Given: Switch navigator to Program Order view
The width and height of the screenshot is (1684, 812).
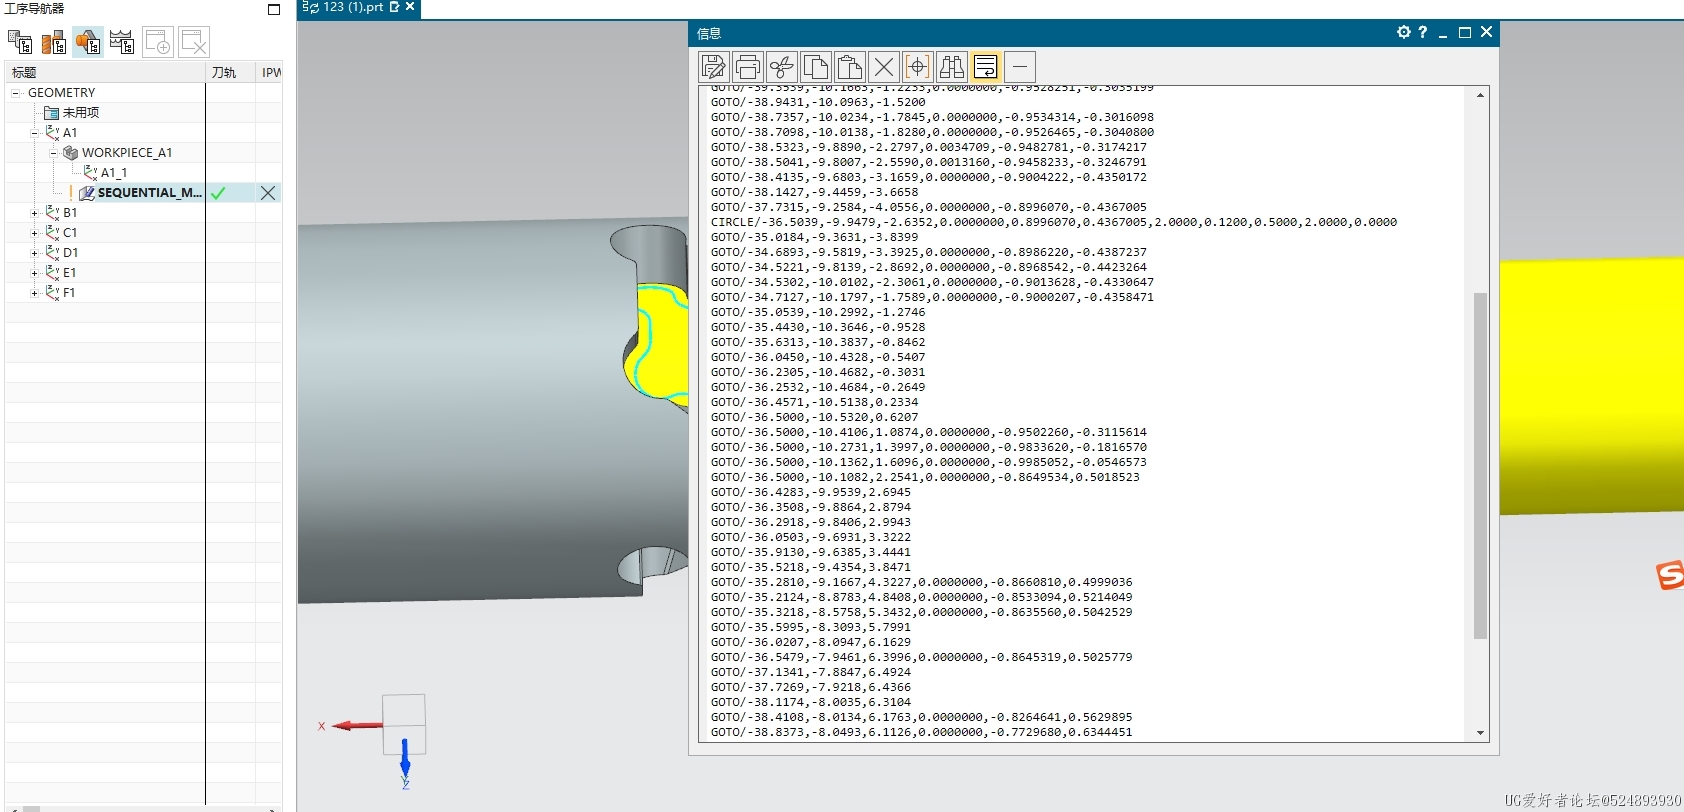Looking at the screenshot, I should tap(20, 42).
